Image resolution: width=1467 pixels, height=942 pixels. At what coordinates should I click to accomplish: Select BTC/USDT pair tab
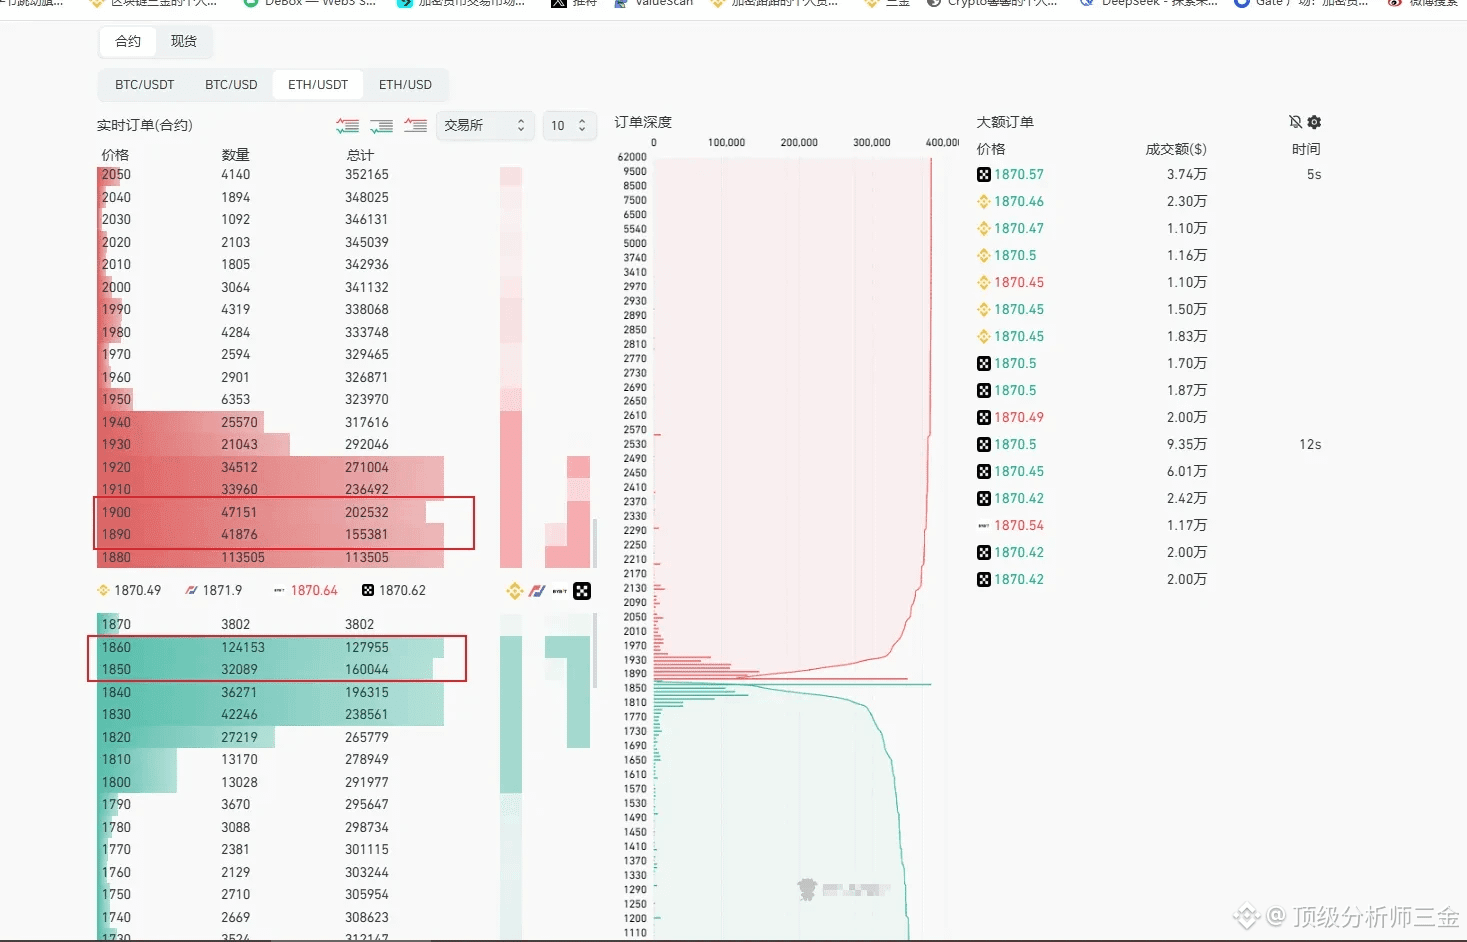pos(144,84)
